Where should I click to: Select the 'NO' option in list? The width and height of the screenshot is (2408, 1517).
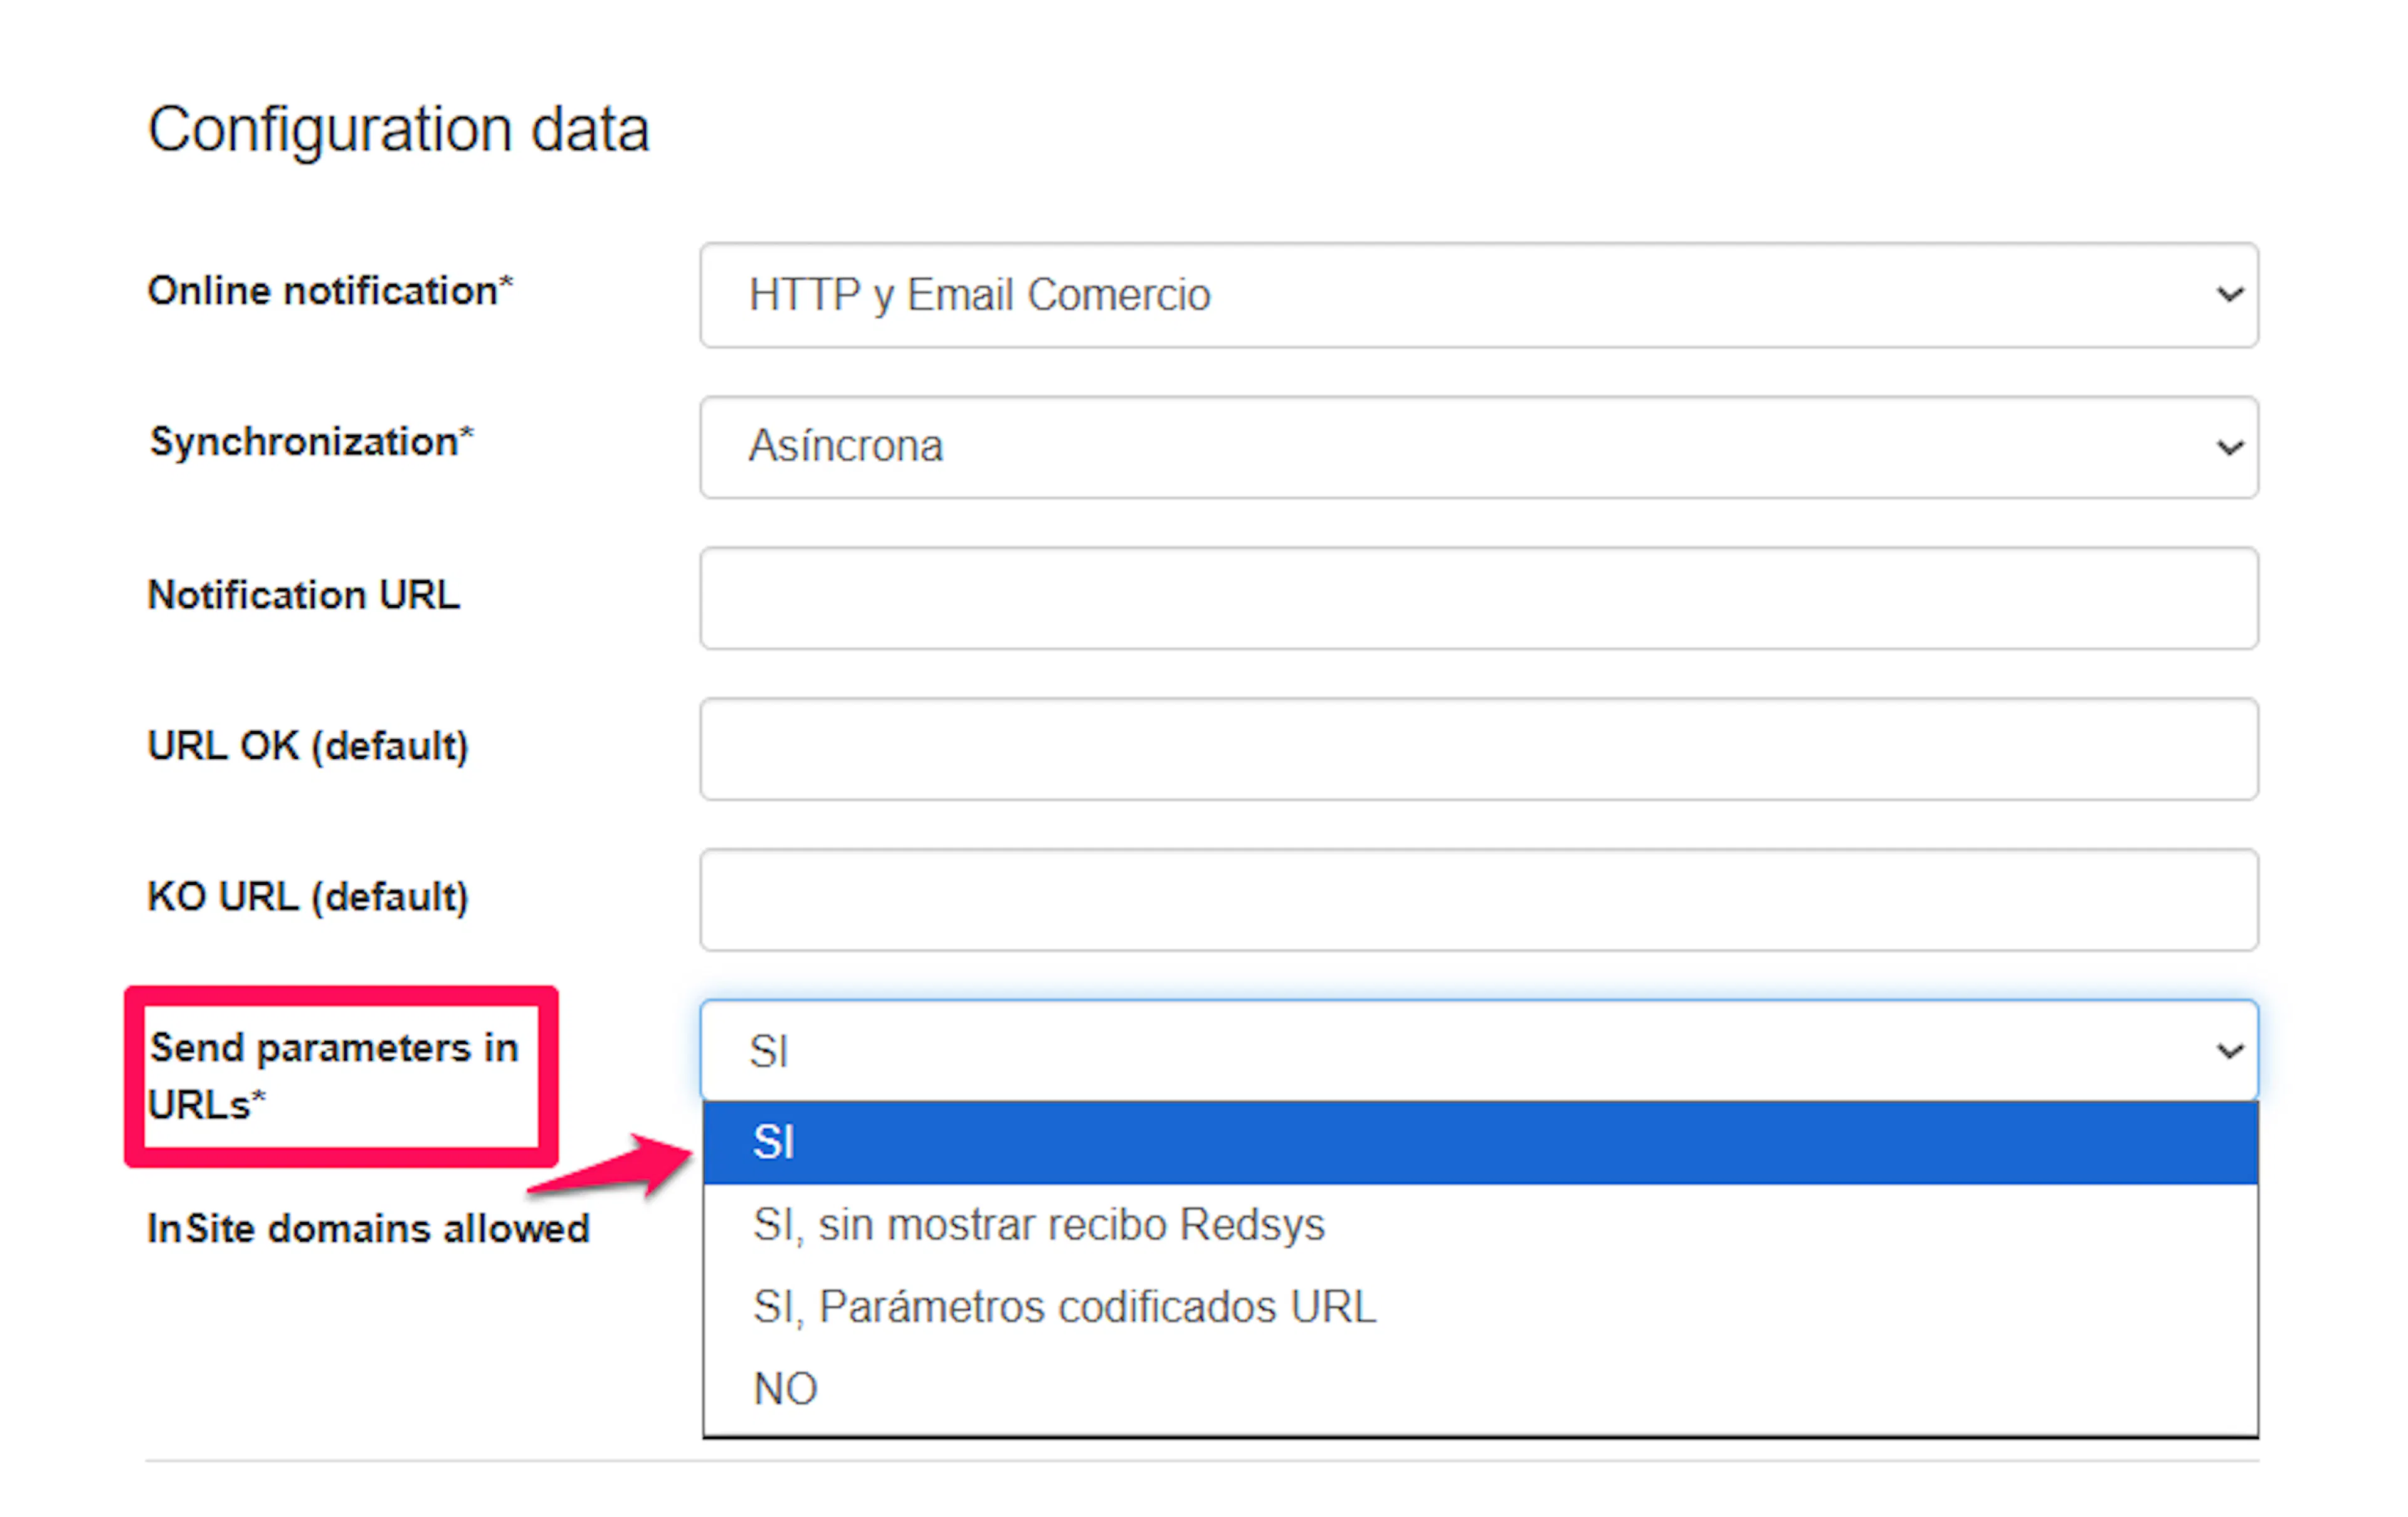pyautogui.click(x=1480, y=1389)
